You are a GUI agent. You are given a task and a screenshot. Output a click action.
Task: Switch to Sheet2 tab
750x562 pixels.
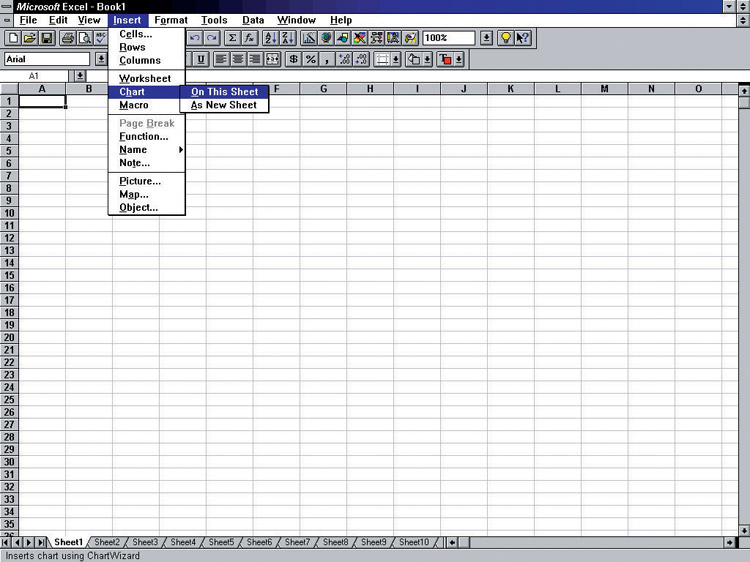coord(107,542)
